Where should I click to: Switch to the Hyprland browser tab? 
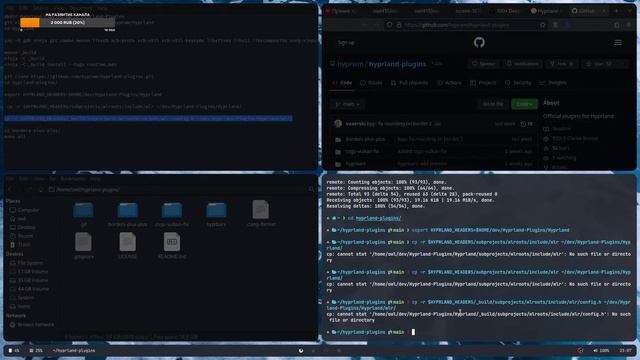click(x=546, y=11)
